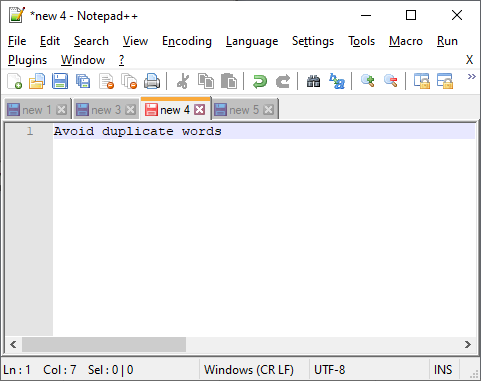
Task: Toggle synchronize horizontal scrolling icon
Action: [x=445, y=81]
